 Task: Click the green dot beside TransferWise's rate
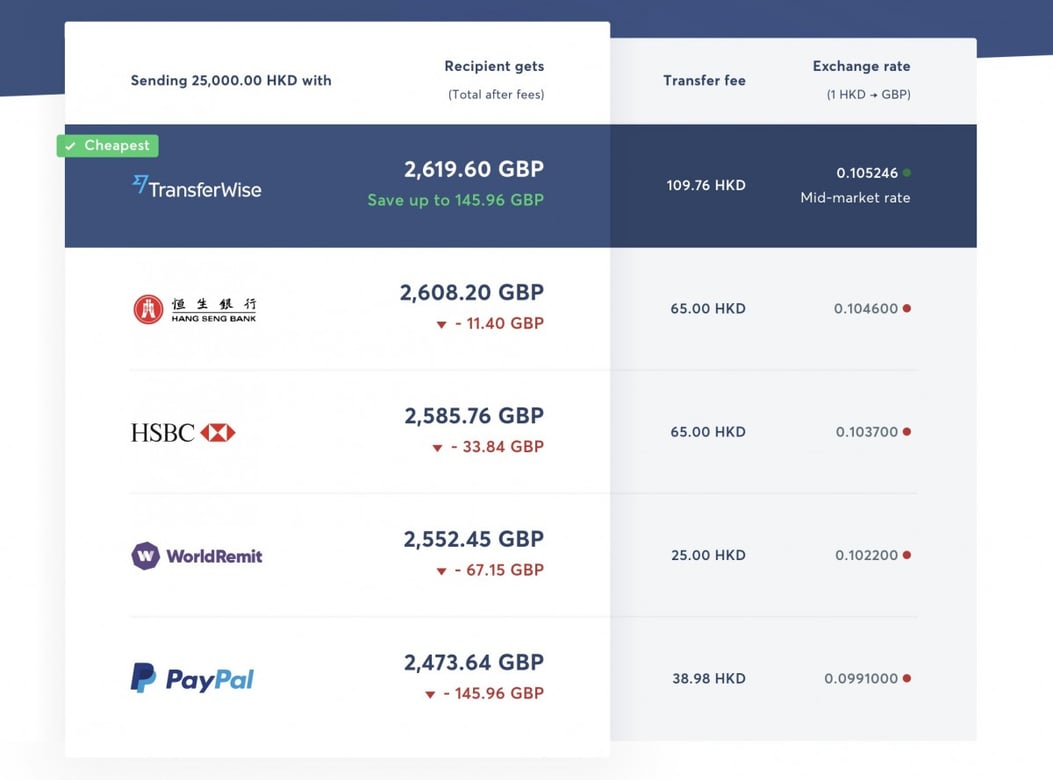pyautogui.click(x=906, y=172)
